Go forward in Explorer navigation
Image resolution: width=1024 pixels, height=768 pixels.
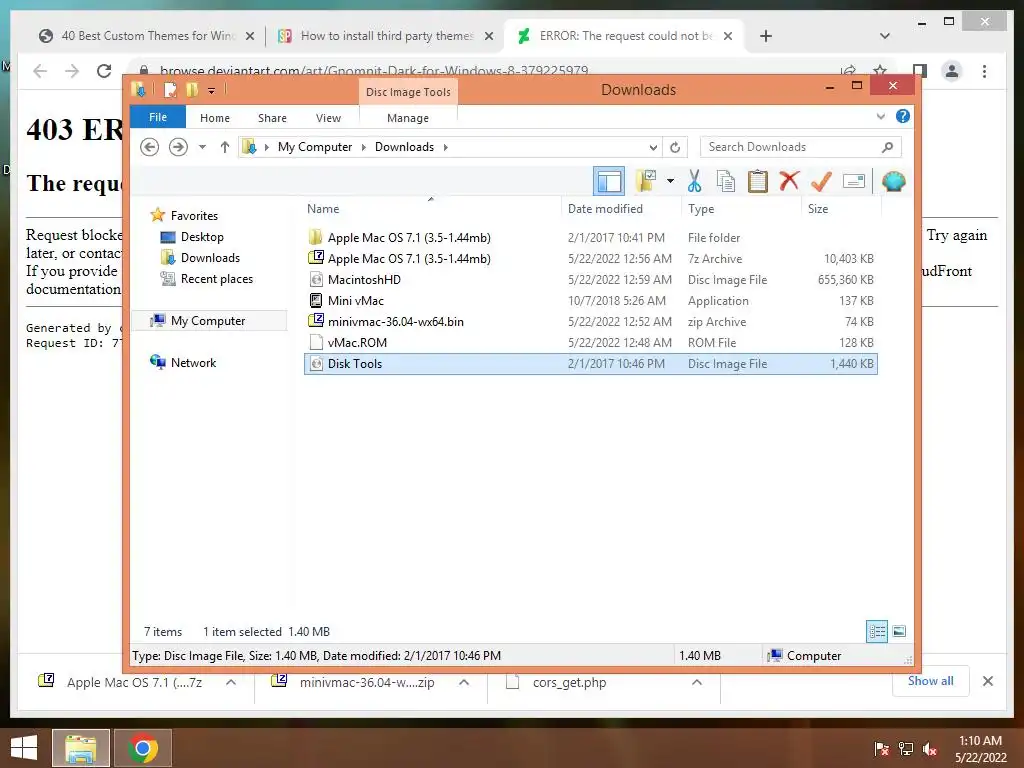178,147
